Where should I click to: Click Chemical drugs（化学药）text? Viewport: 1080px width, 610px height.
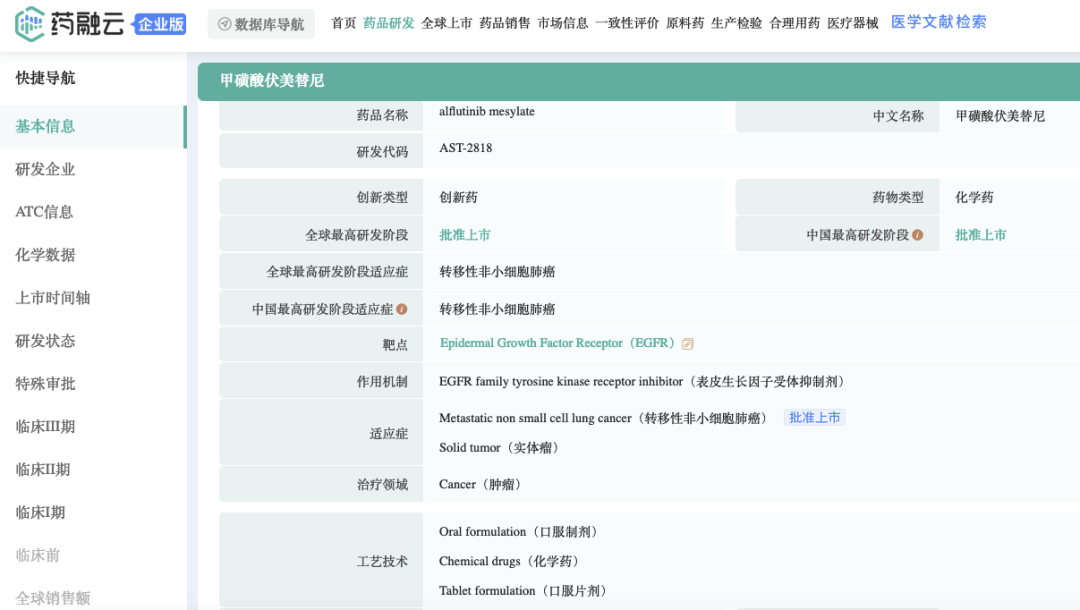511,561
